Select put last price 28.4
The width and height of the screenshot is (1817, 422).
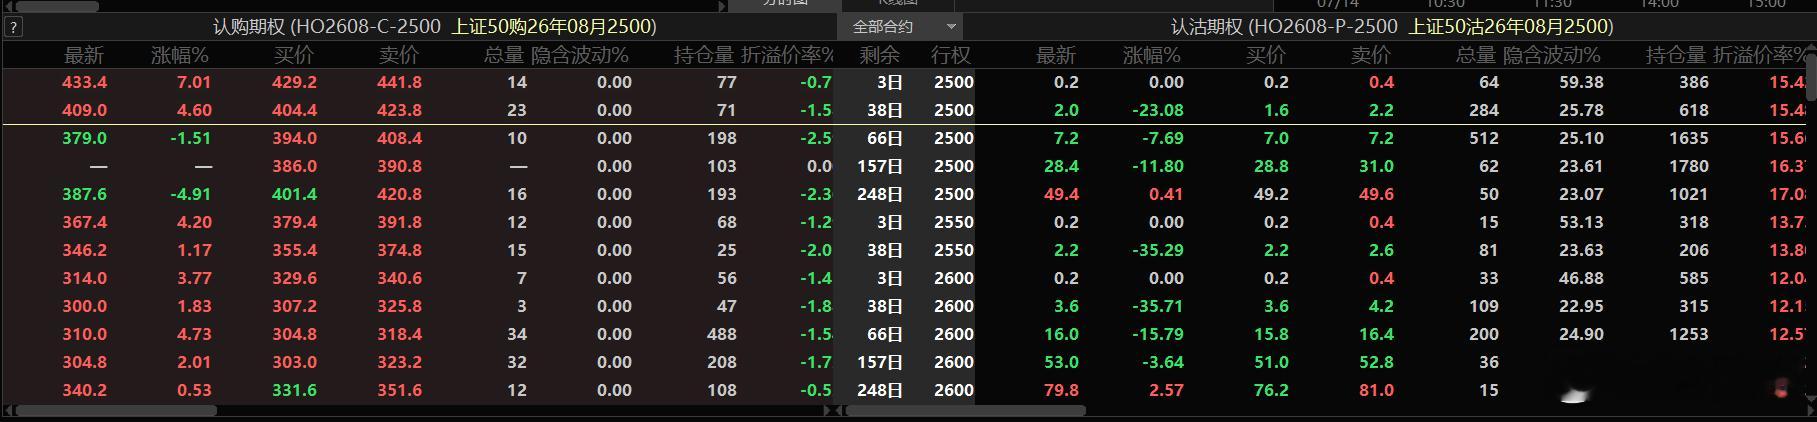point(1061,166)
